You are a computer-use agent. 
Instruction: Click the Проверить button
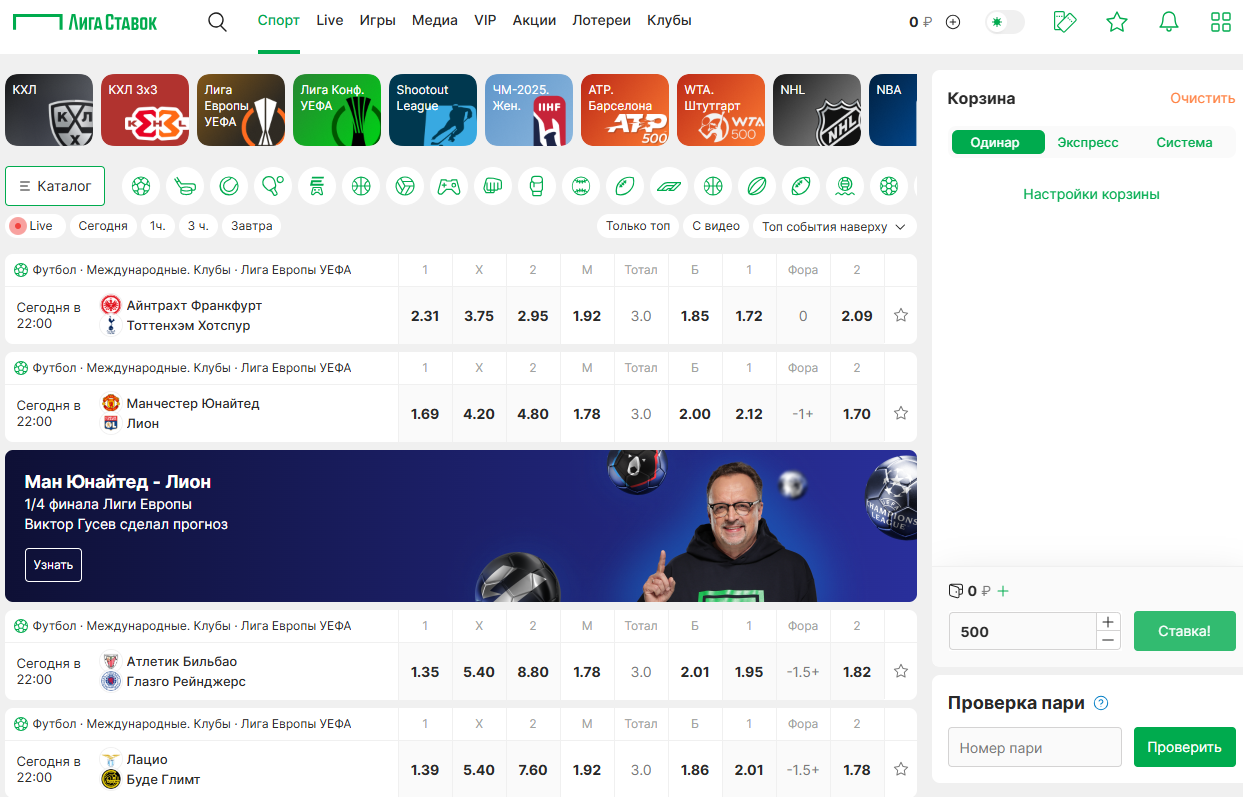(1185, 747)
